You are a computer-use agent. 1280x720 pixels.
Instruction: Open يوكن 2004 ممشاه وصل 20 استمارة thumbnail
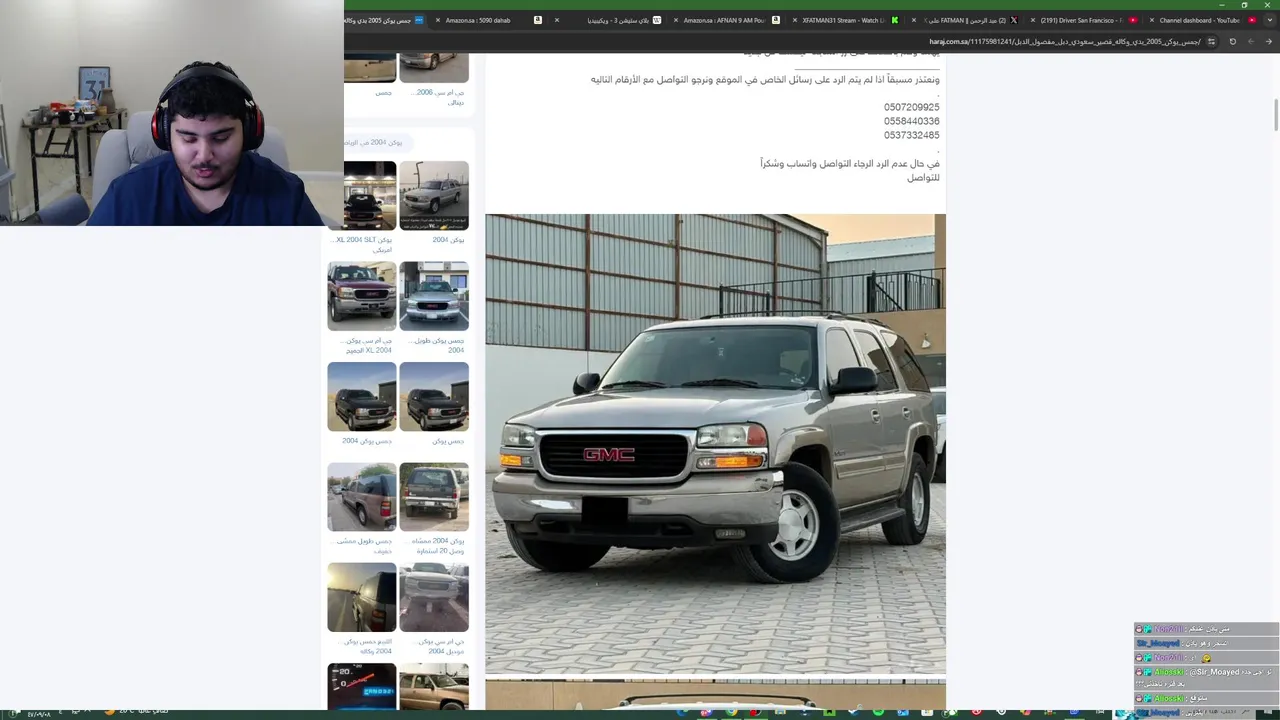point(434,497)
